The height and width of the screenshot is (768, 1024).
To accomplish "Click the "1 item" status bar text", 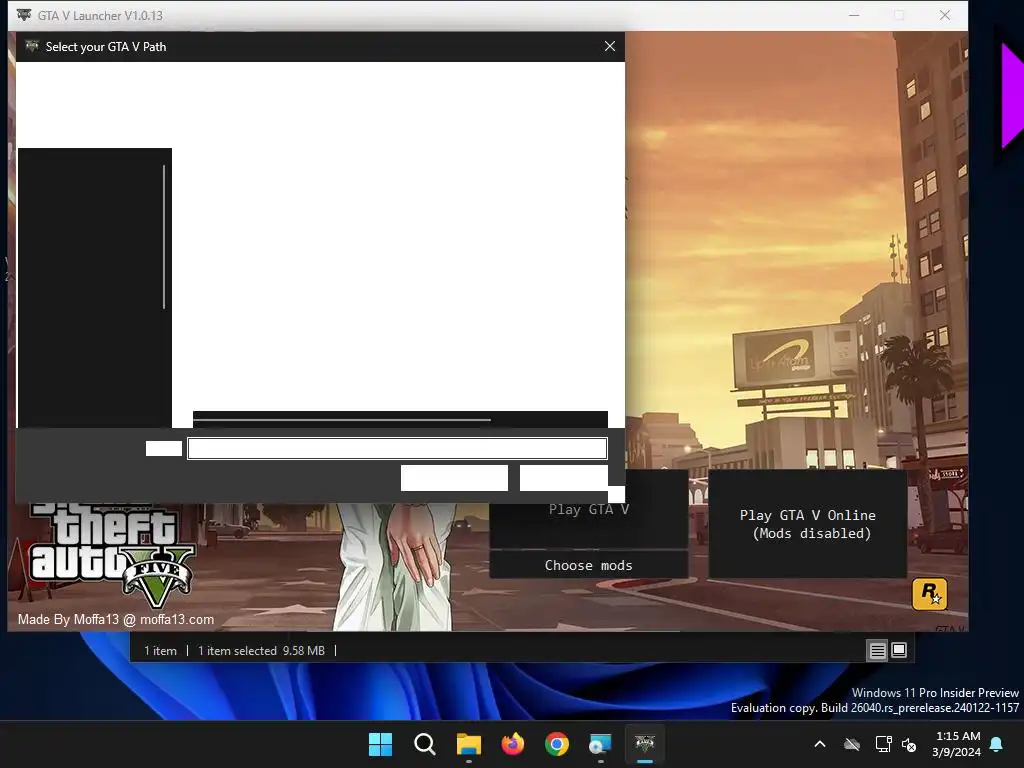I will 160,650.
